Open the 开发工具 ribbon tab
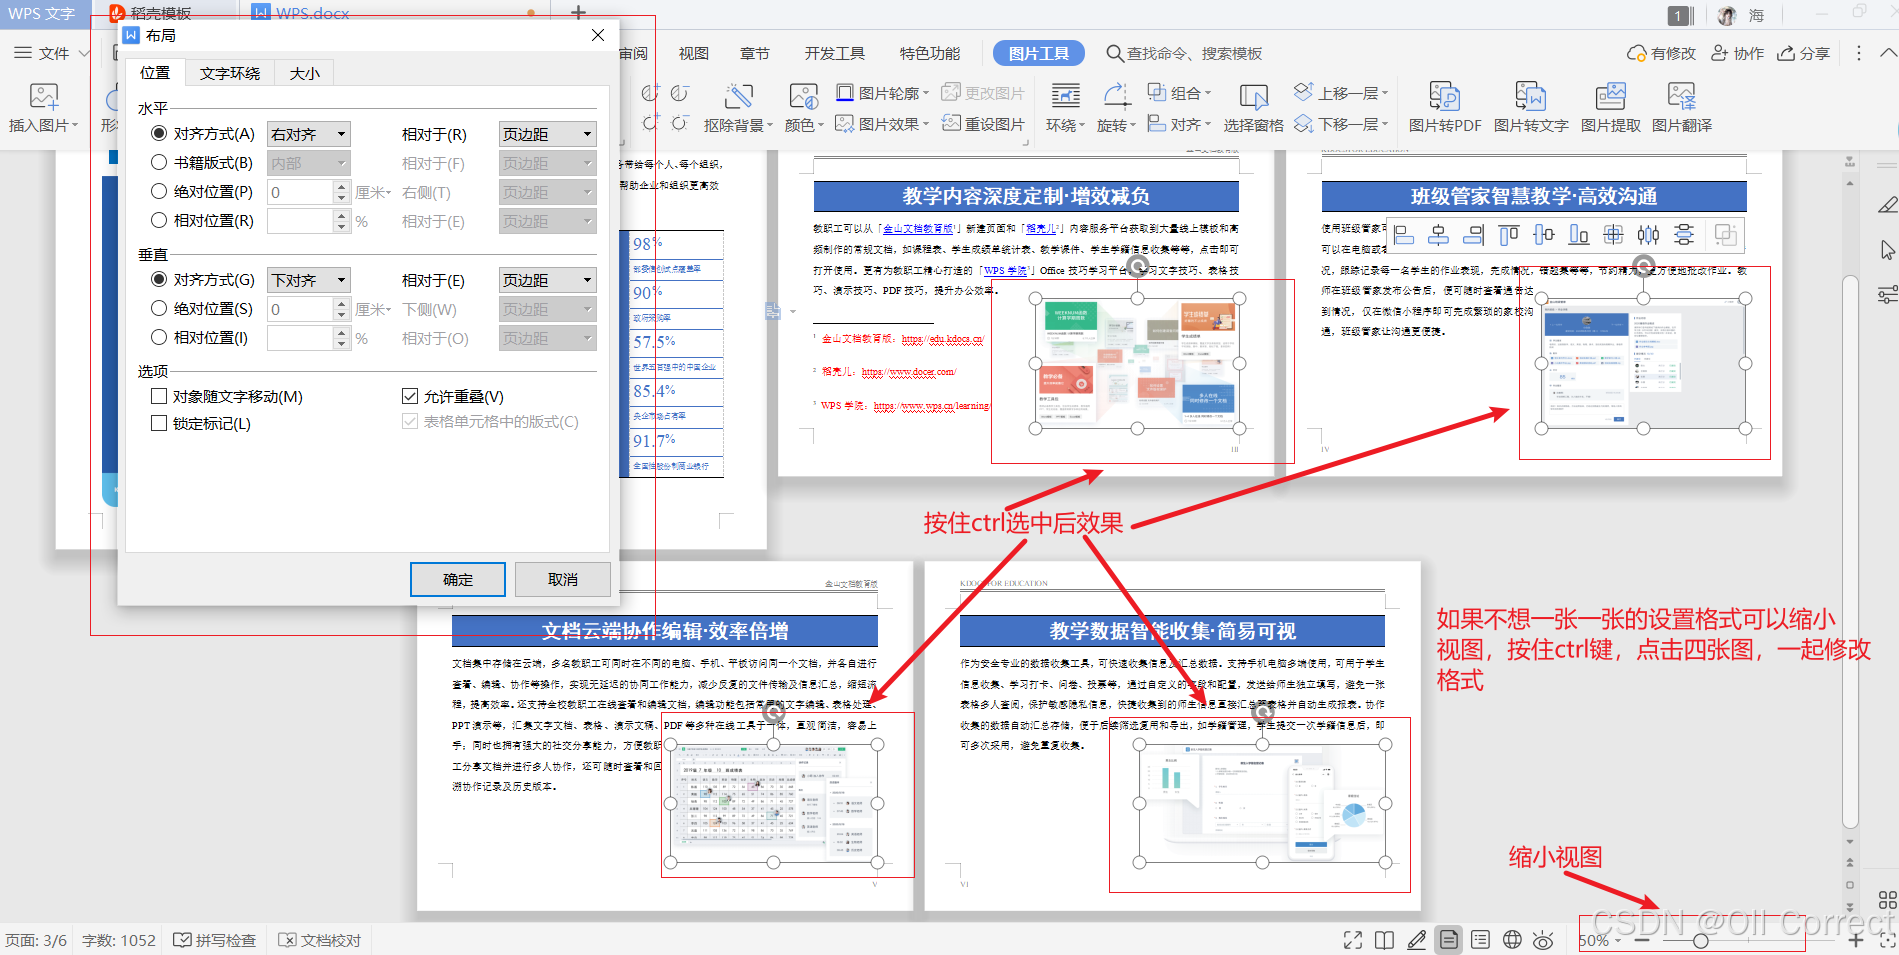 pyautogui.click(x=835, y=53)
